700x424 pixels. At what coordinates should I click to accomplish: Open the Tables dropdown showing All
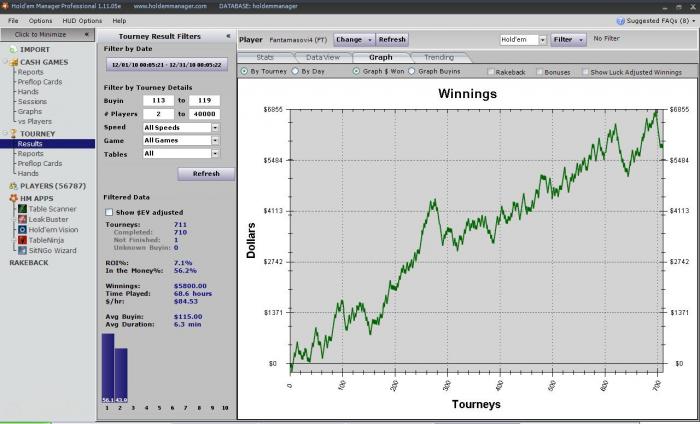[181, 154]
